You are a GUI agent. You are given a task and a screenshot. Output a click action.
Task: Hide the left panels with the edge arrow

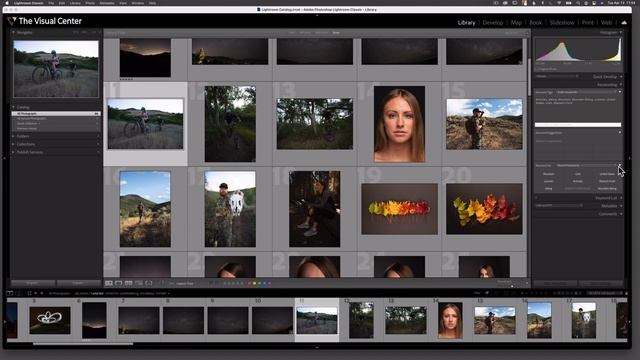pyautogui.click(x=4, y=158)
